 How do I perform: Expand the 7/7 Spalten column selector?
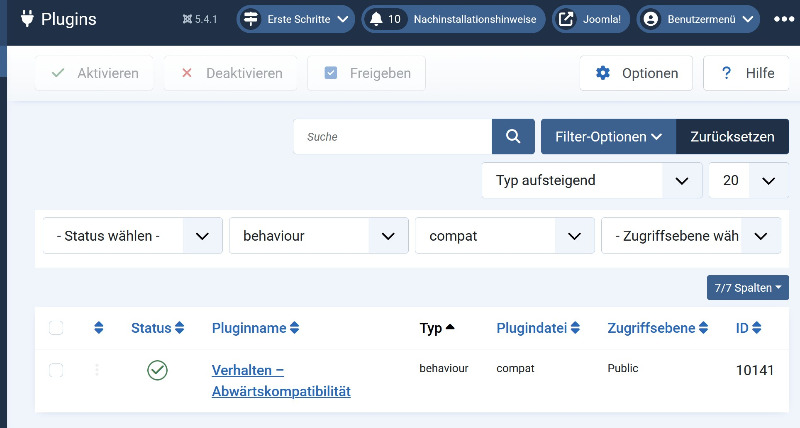747,288
